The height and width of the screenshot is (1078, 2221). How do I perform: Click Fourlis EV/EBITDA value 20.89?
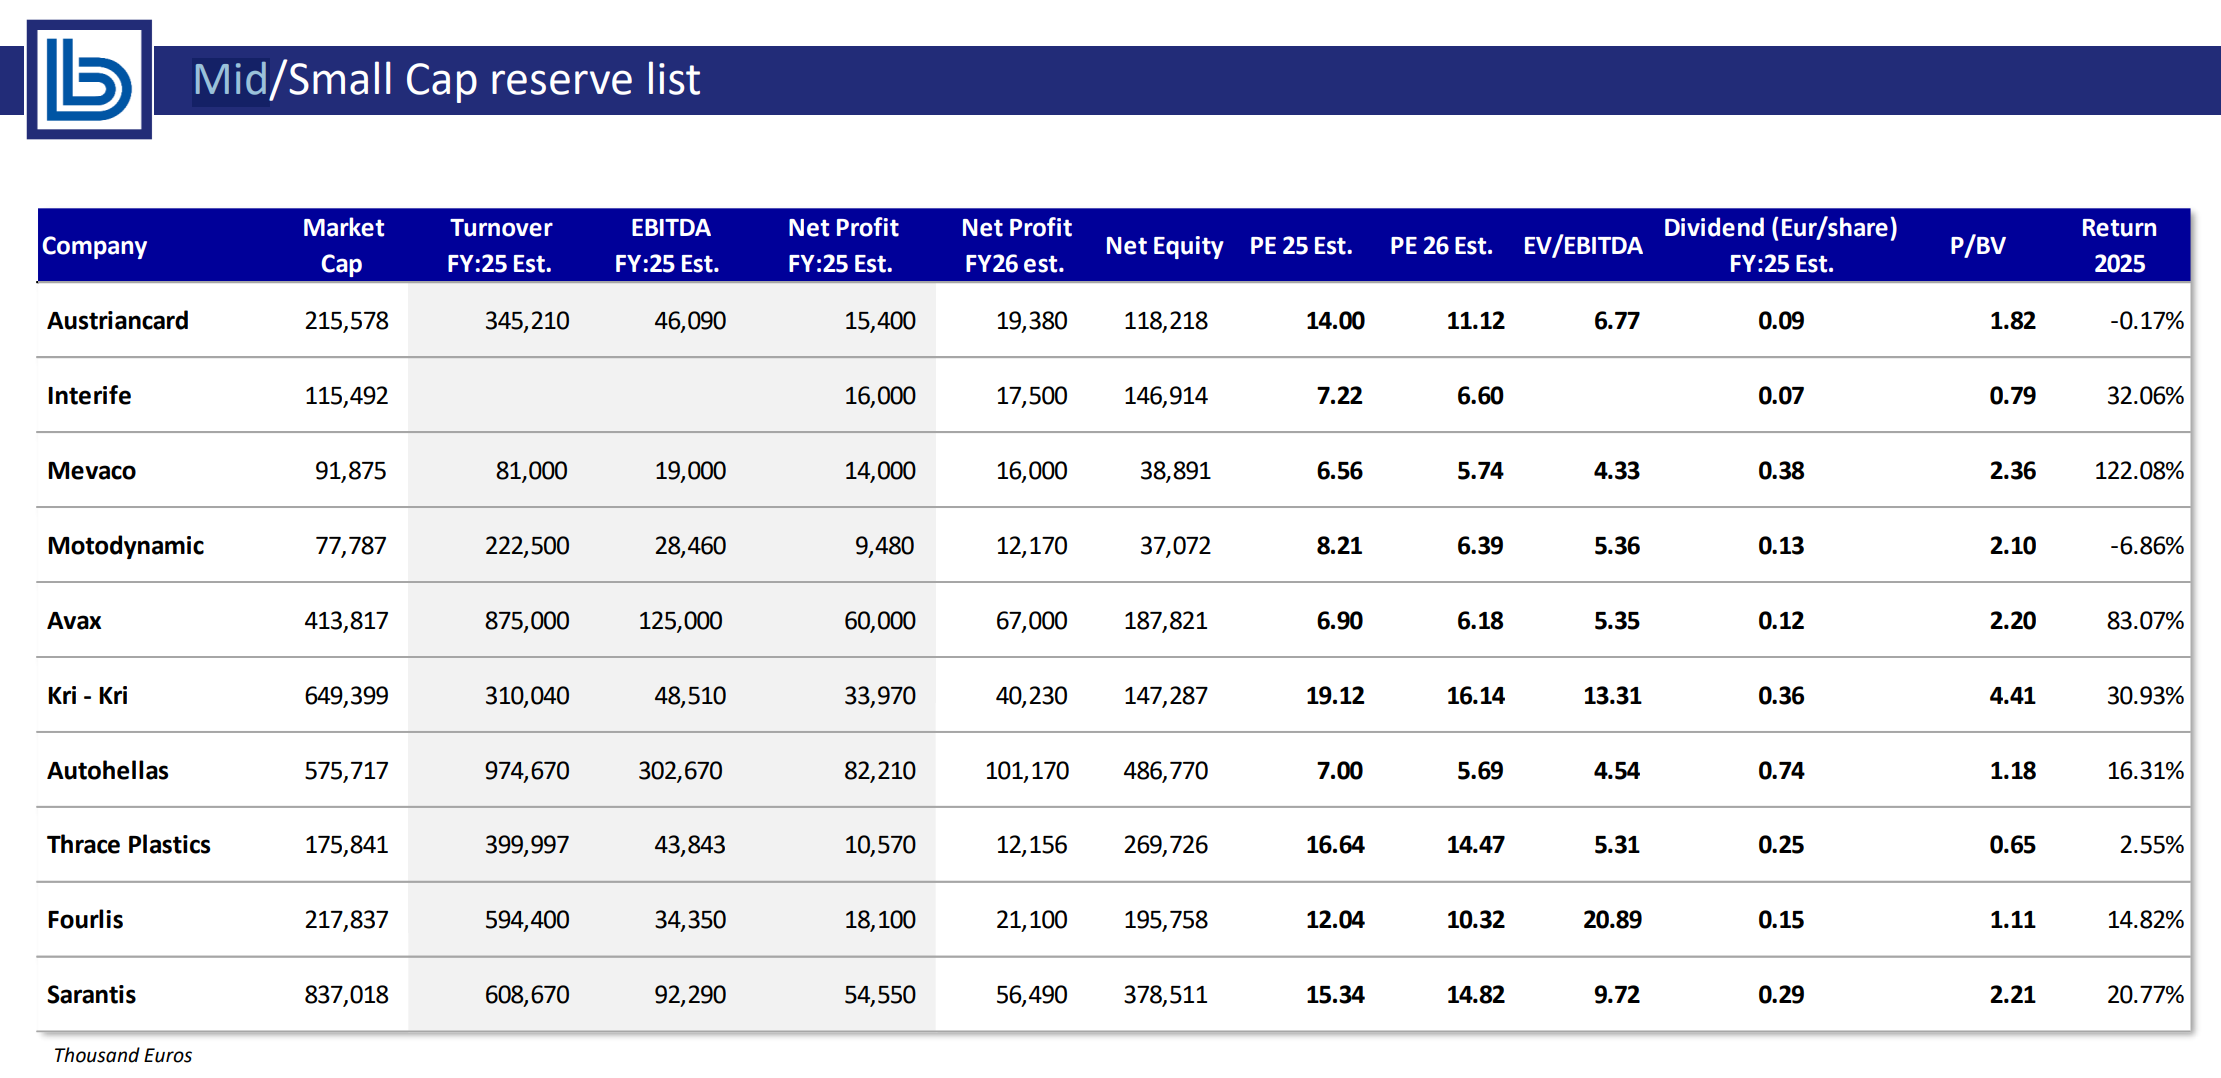[x=1612, y=920]
